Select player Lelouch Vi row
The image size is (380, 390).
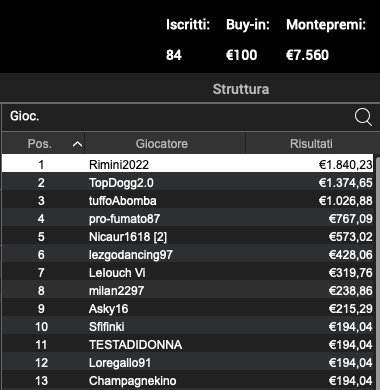coord(188,272)
